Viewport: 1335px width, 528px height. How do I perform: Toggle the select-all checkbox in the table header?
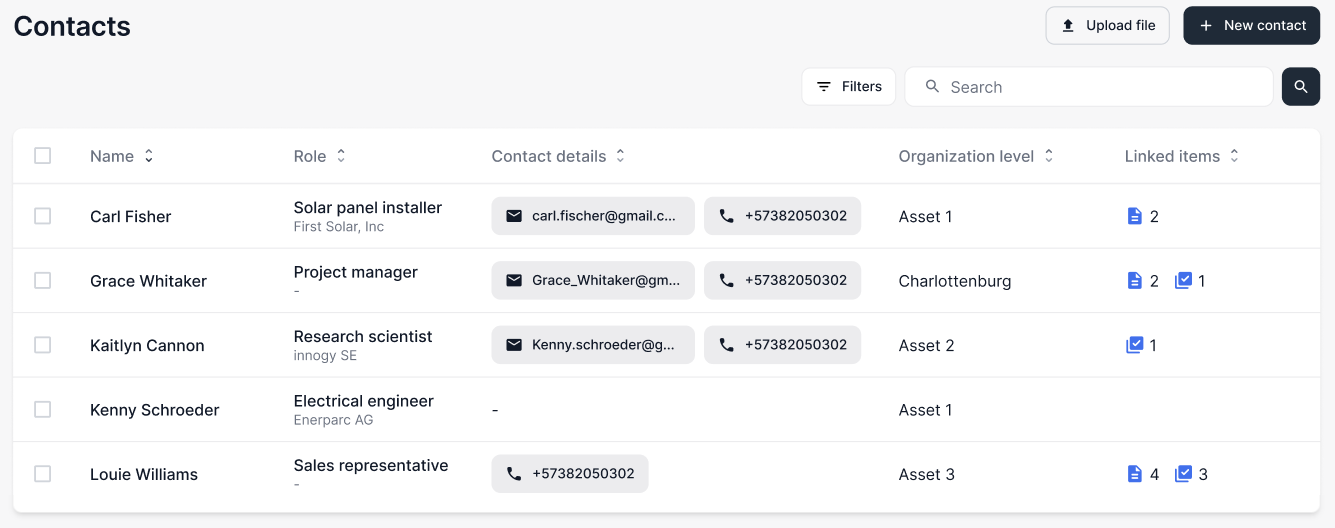pos(42,156)
